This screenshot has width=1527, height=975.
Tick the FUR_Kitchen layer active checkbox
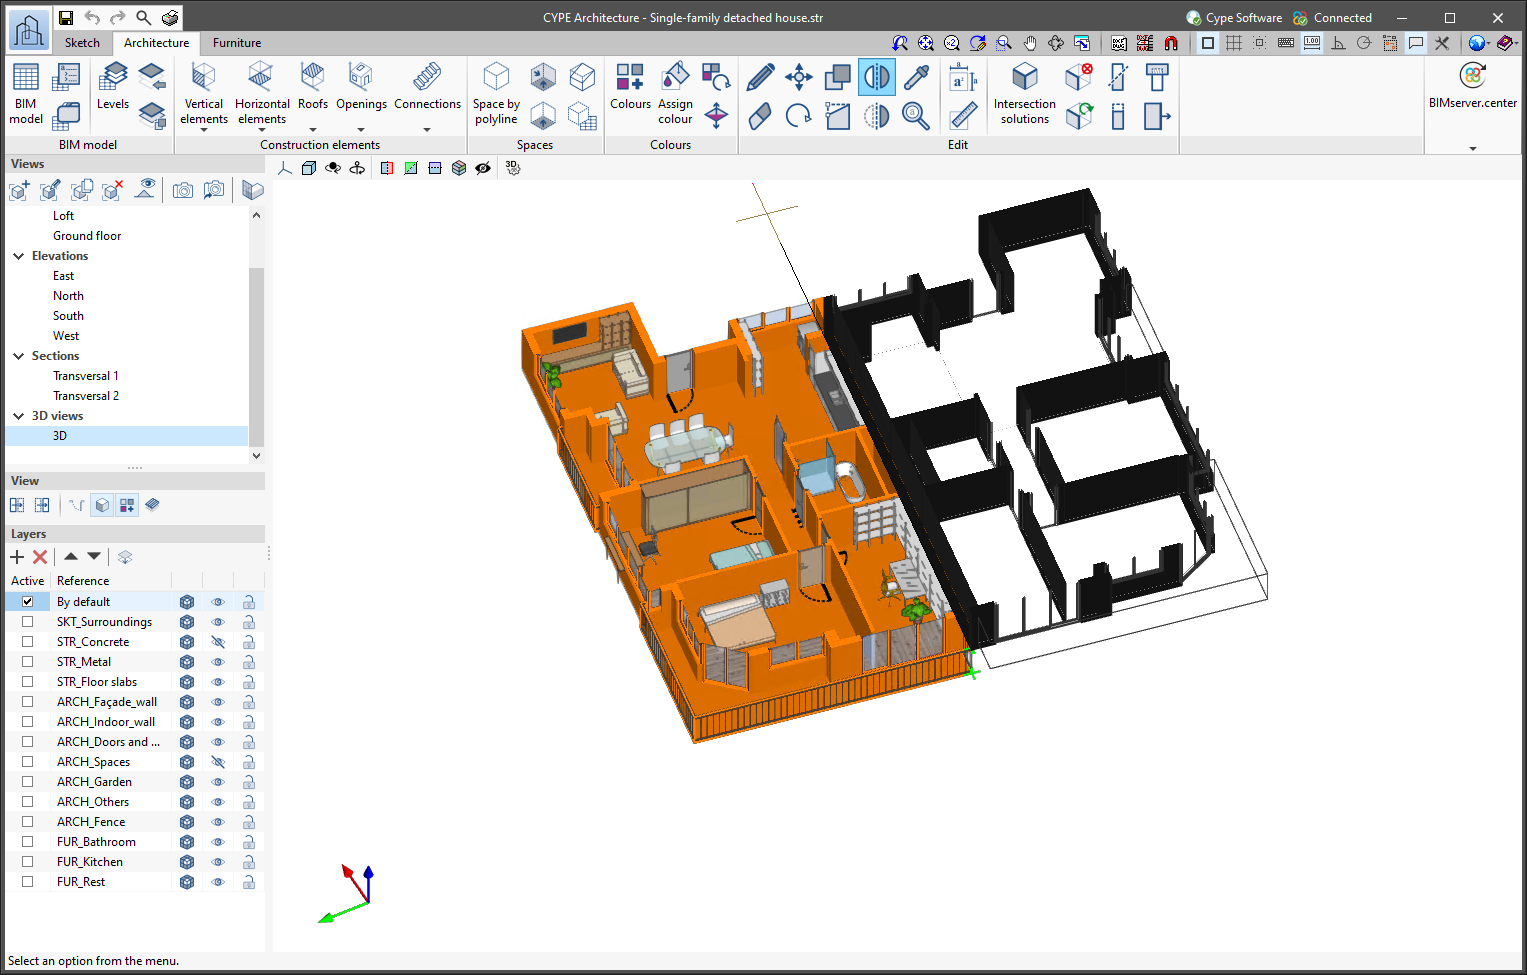[28, 862]
